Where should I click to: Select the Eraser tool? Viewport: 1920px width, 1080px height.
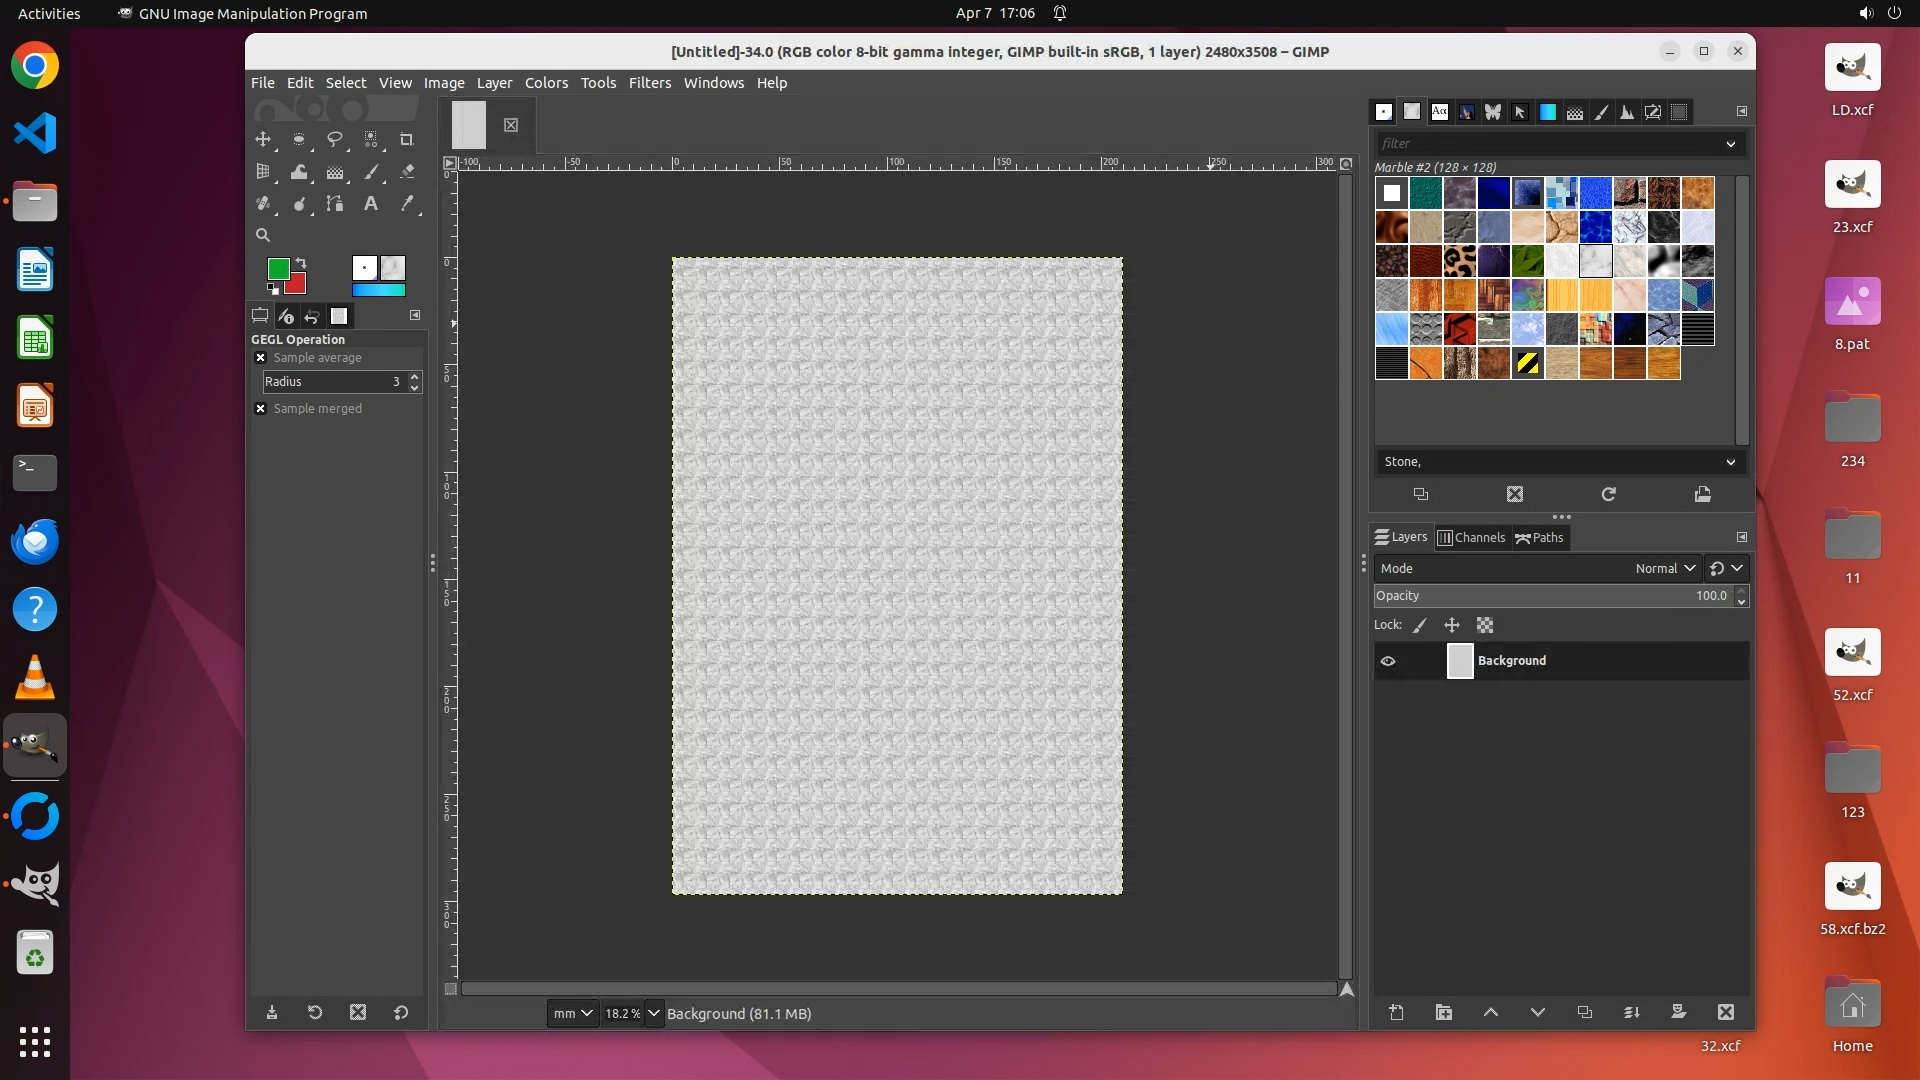coord(407,172)
